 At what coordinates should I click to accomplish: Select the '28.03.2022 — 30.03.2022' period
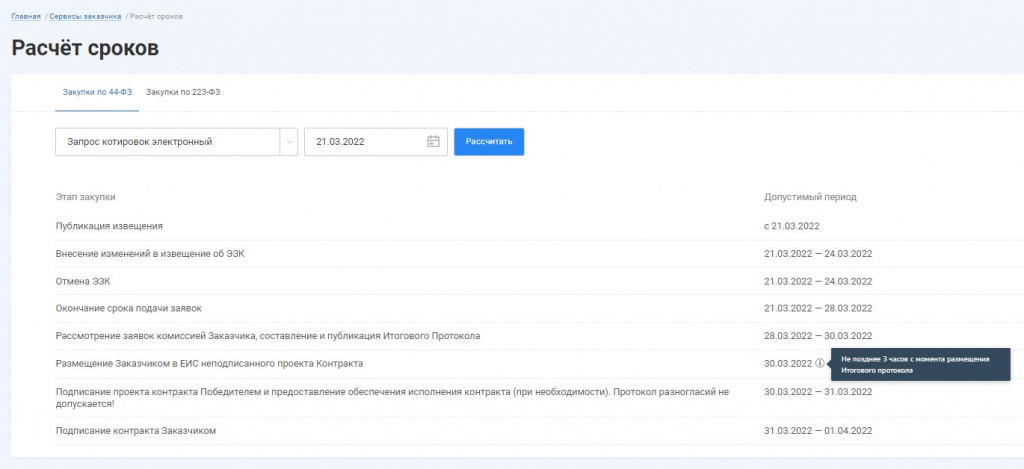point(818,336)
